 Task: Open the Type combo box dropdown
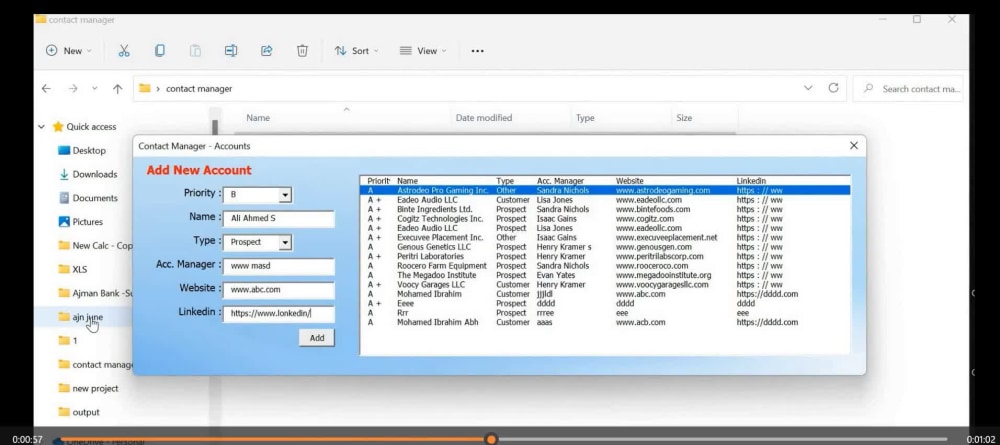coord(284,242)
